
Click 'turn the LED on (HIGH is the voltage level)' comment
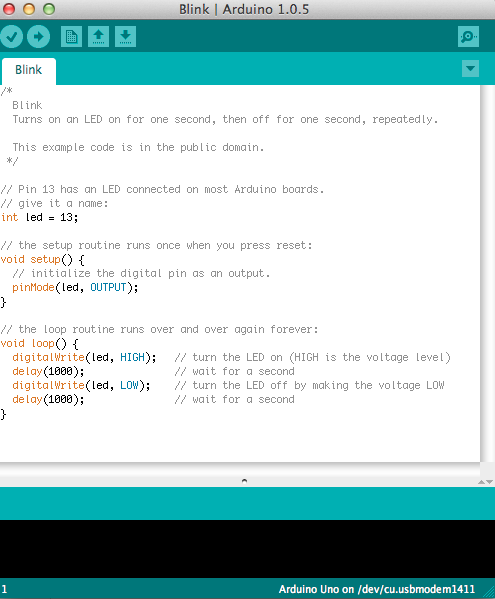313,358
